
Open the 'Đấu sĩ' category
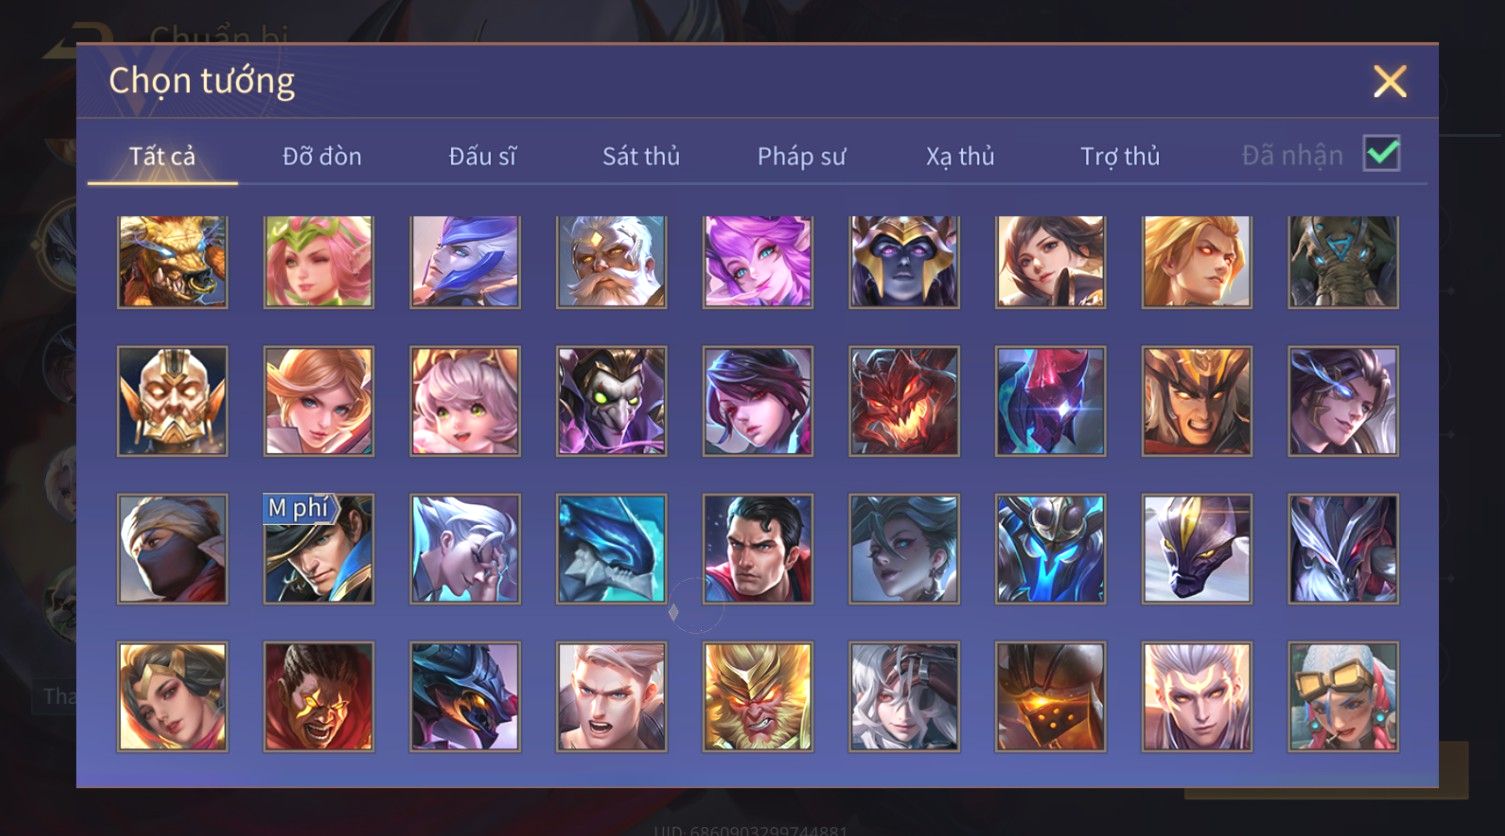tap(482, 156)
